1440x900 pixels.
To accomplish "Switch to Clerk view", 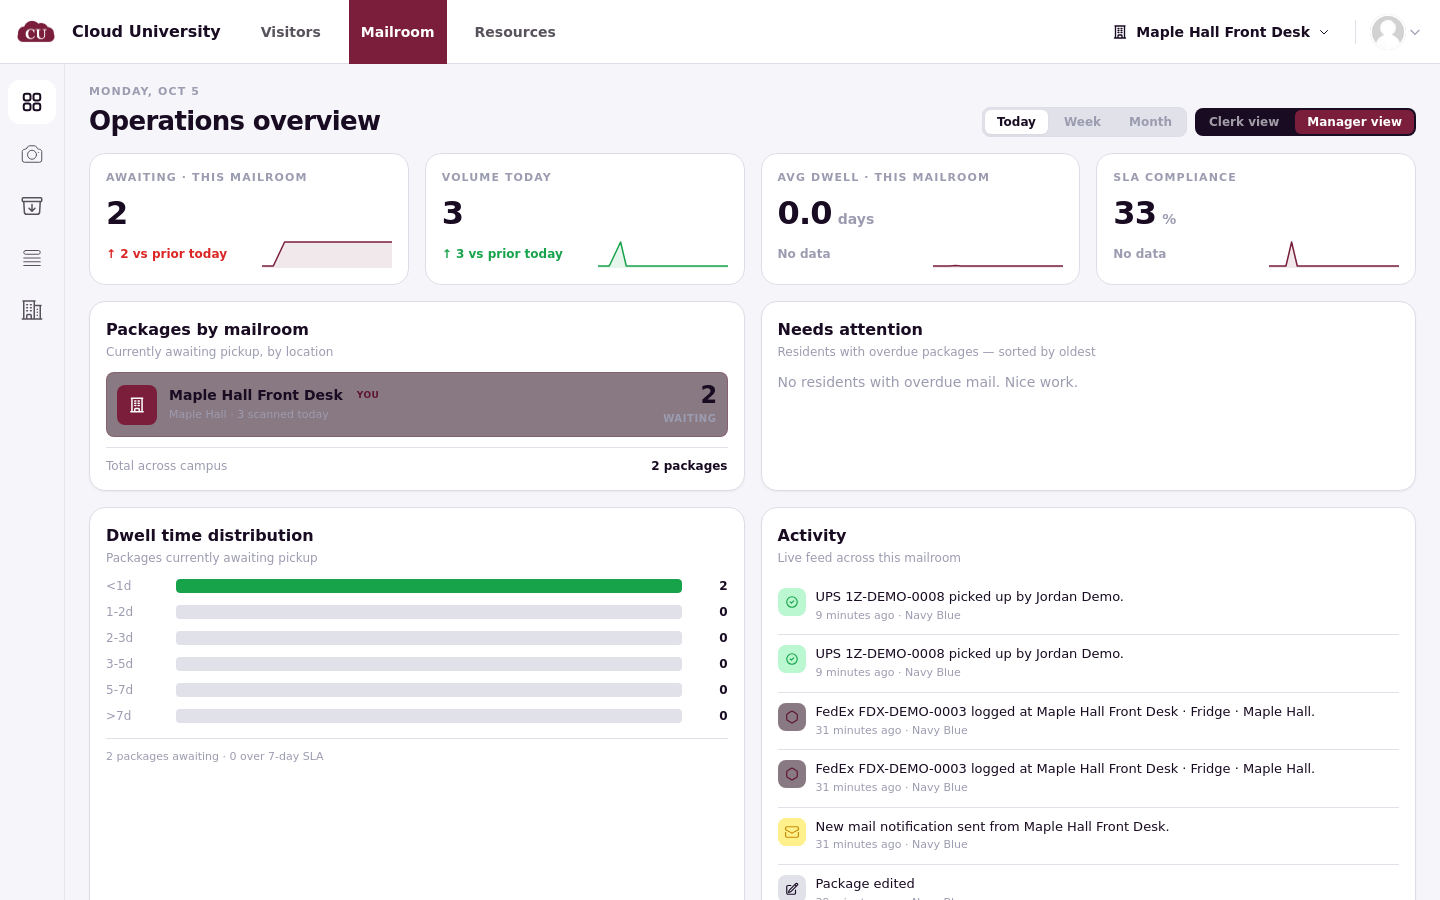I will 1244,122.
